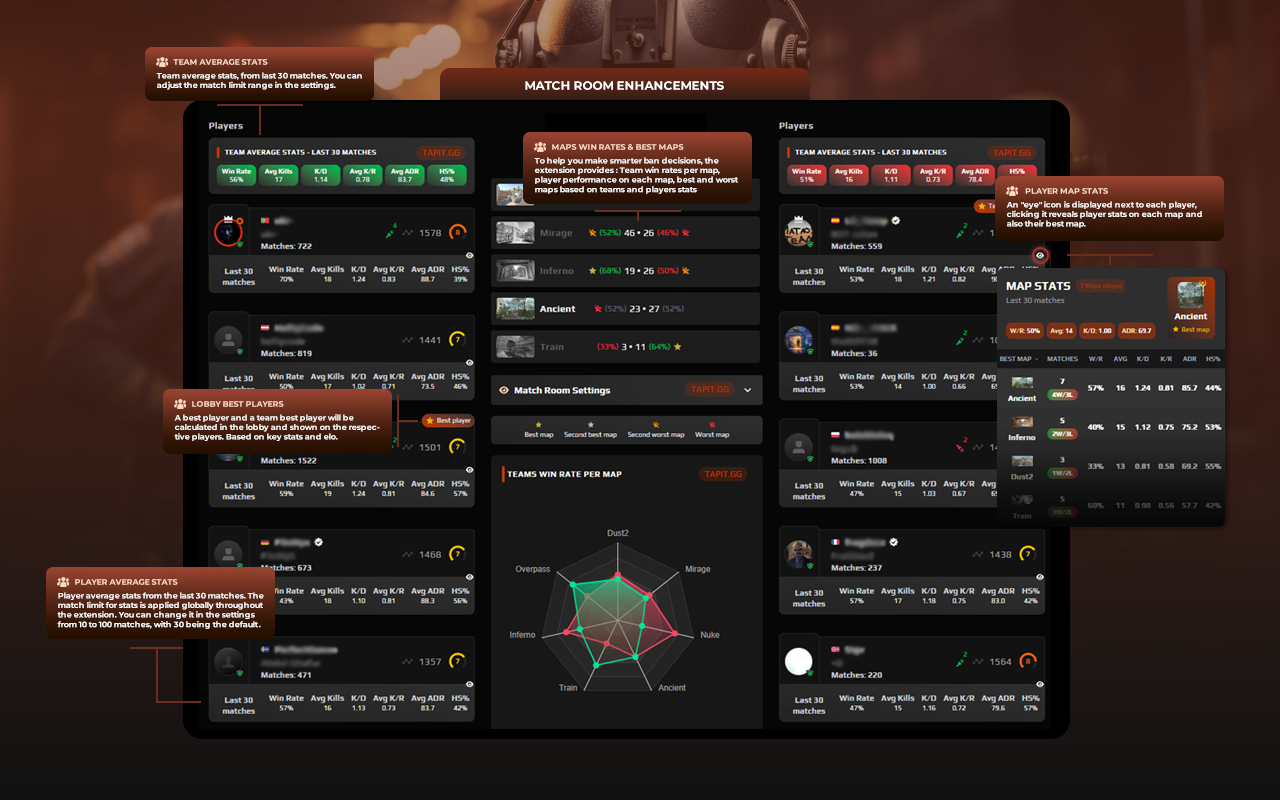Click the eye icon beside Match Room Settings
Image resolution: width=1280 pixels, height=800 pixels.
pos(504,390)
